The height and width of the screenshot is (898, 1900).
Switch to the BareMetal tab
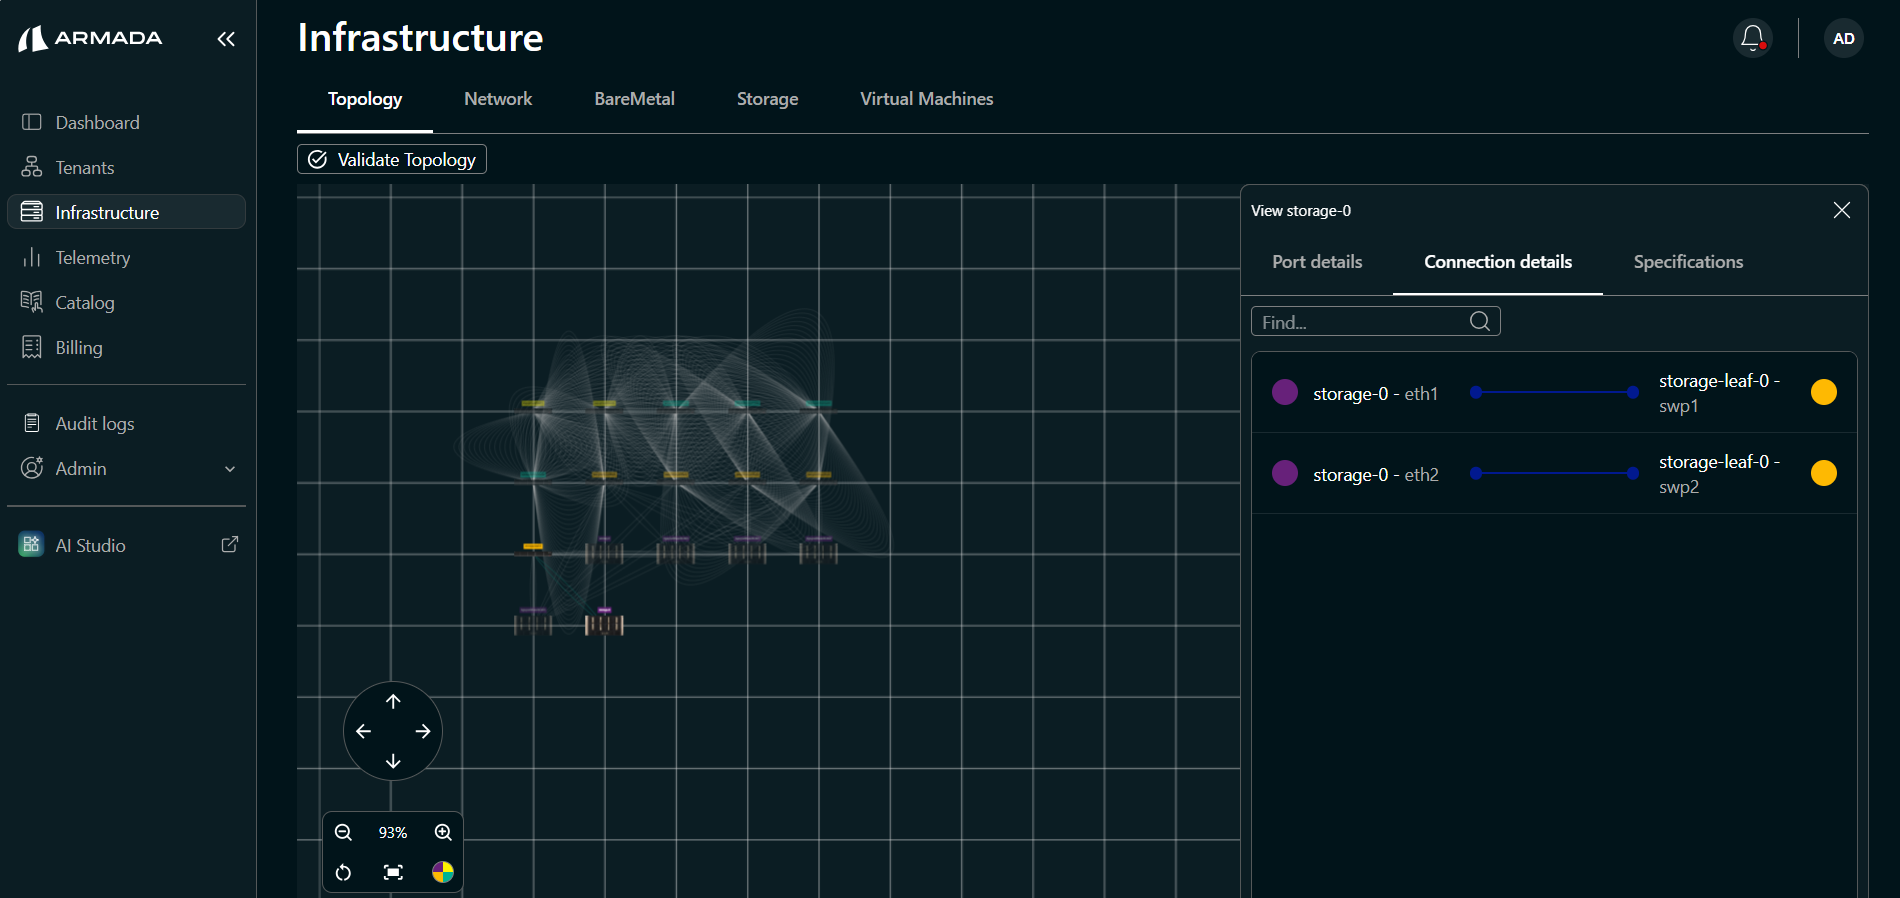pos(634,99)
